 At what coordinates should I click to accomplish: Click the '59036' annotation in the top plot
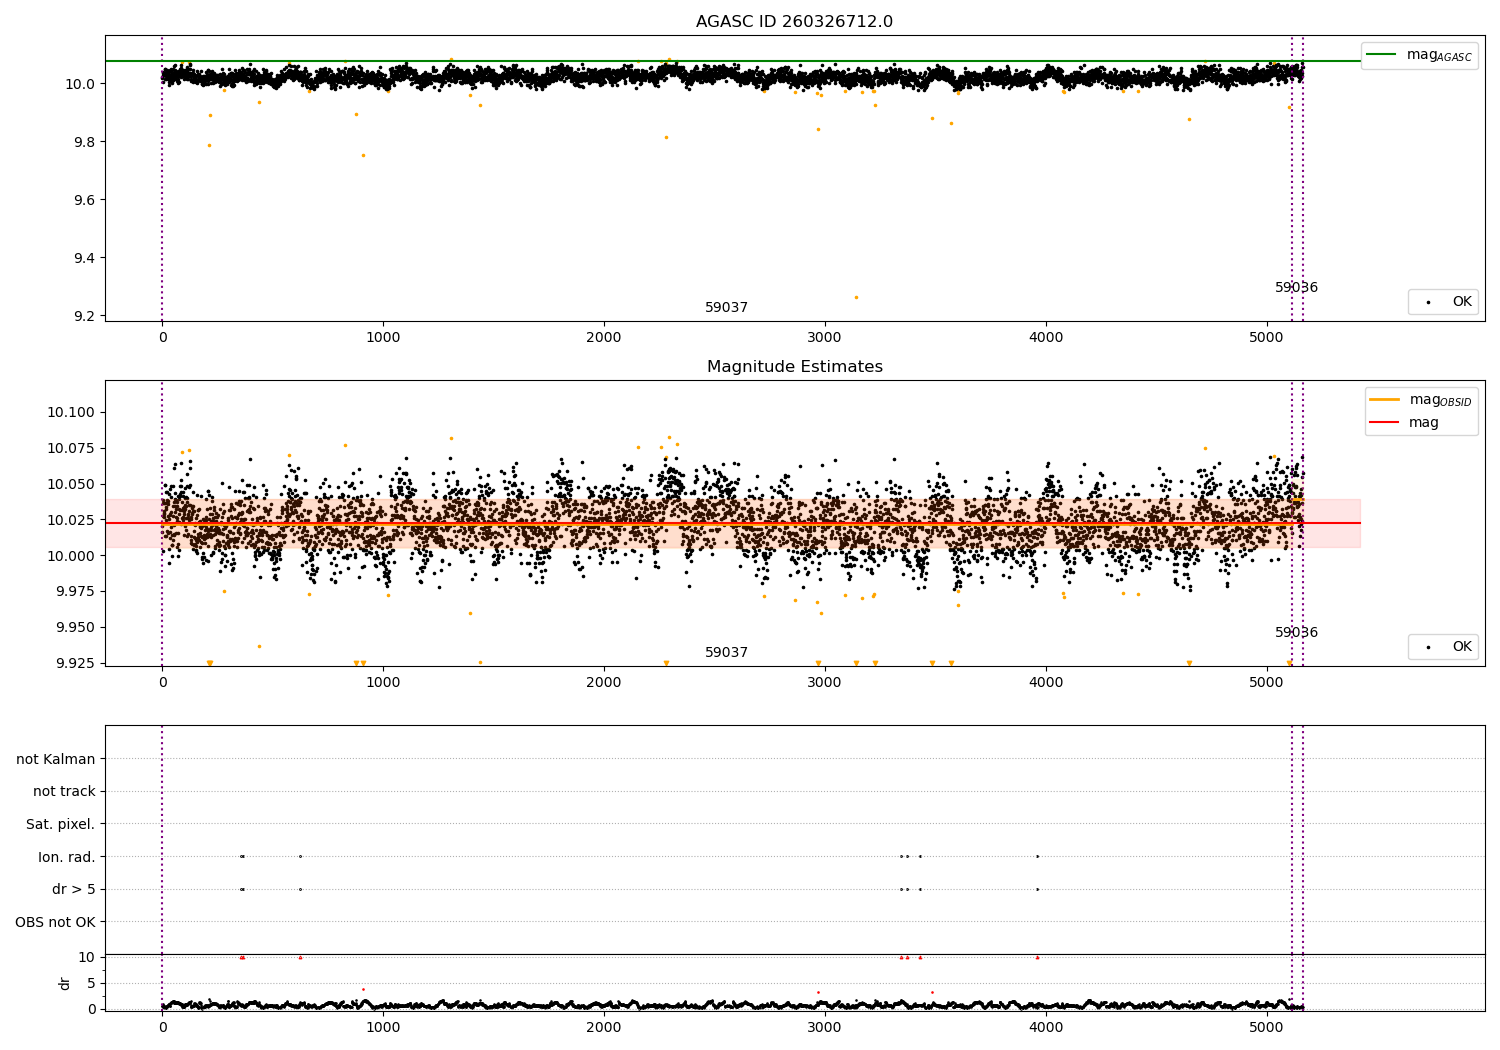[x=1296, y=288]
